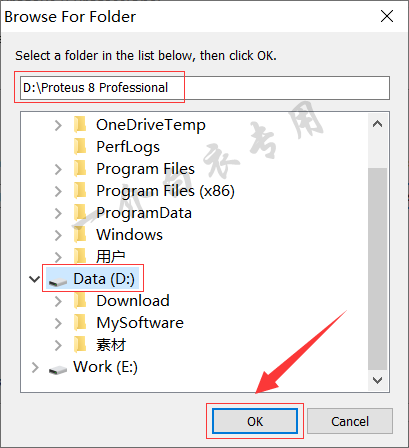This screenshot has width=409, height=448.
Task: Select the 用户 folder item
Action: pos(111,257)
